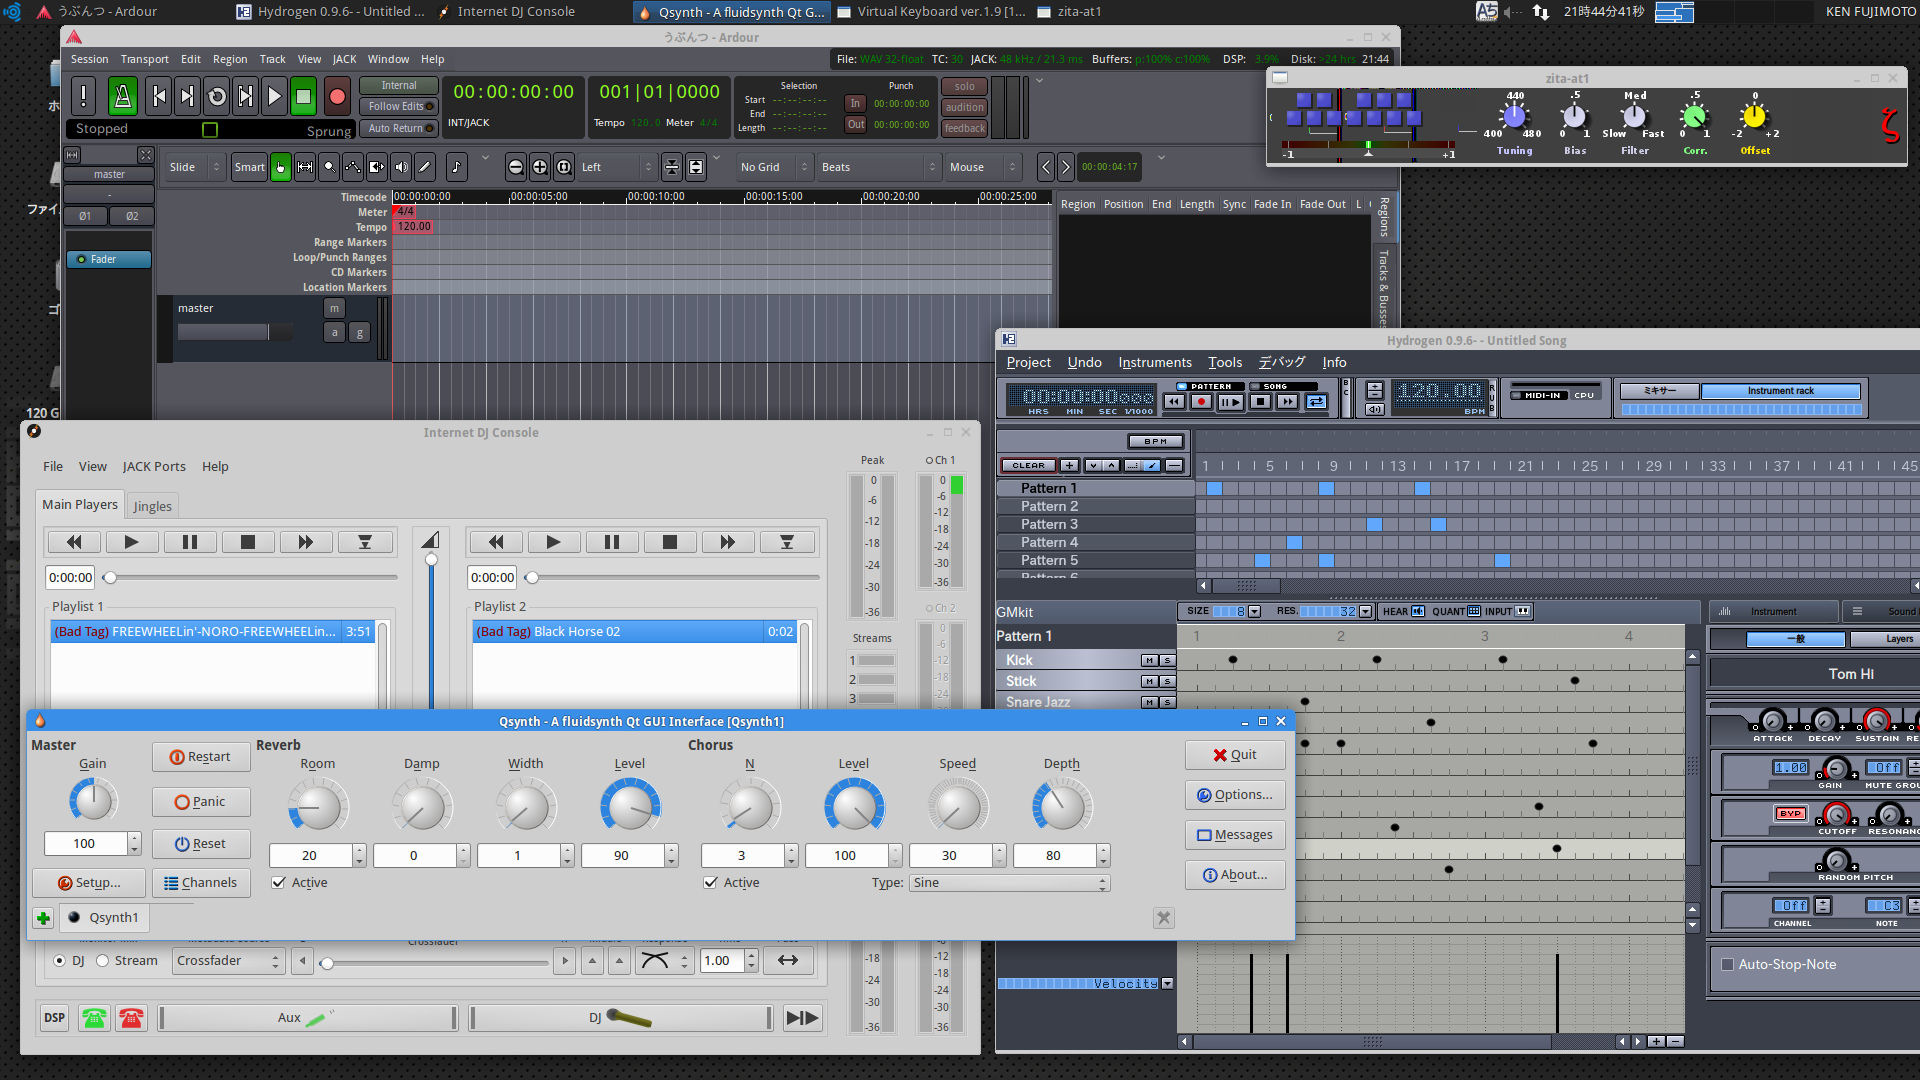Open JACK Ports menu in DJ Console
The image size is (1920, 1080).
click(154, 467)
